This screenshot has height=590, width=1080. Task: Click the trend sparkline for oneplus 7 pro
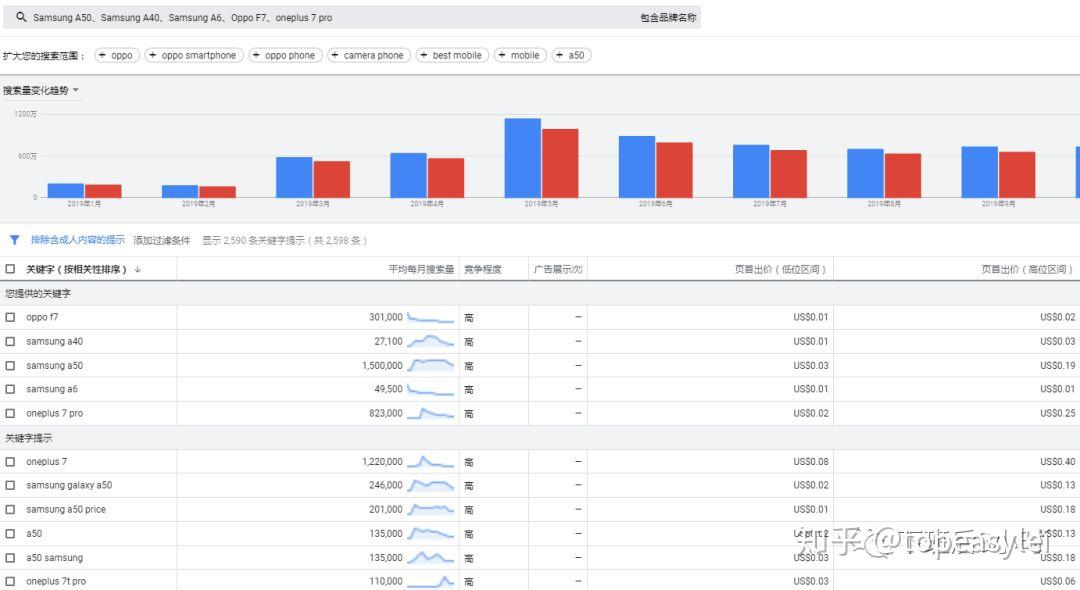[x=430, y=413]
